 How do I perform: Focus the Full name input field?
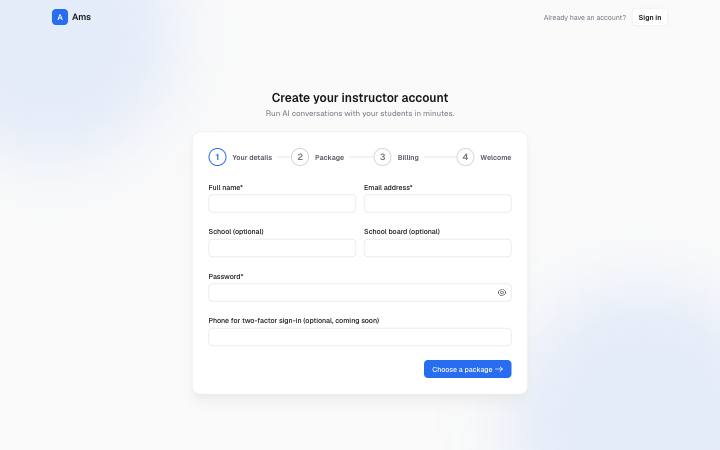282,203
